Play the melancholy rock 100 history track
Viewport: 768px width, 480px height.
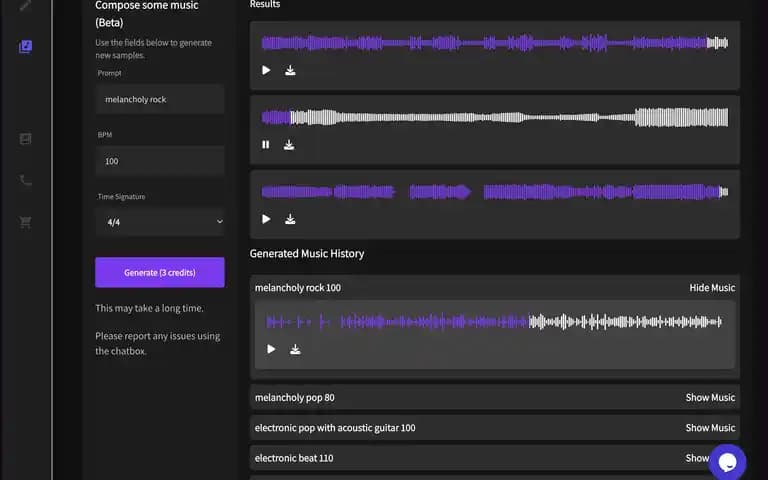pos(271,349)
